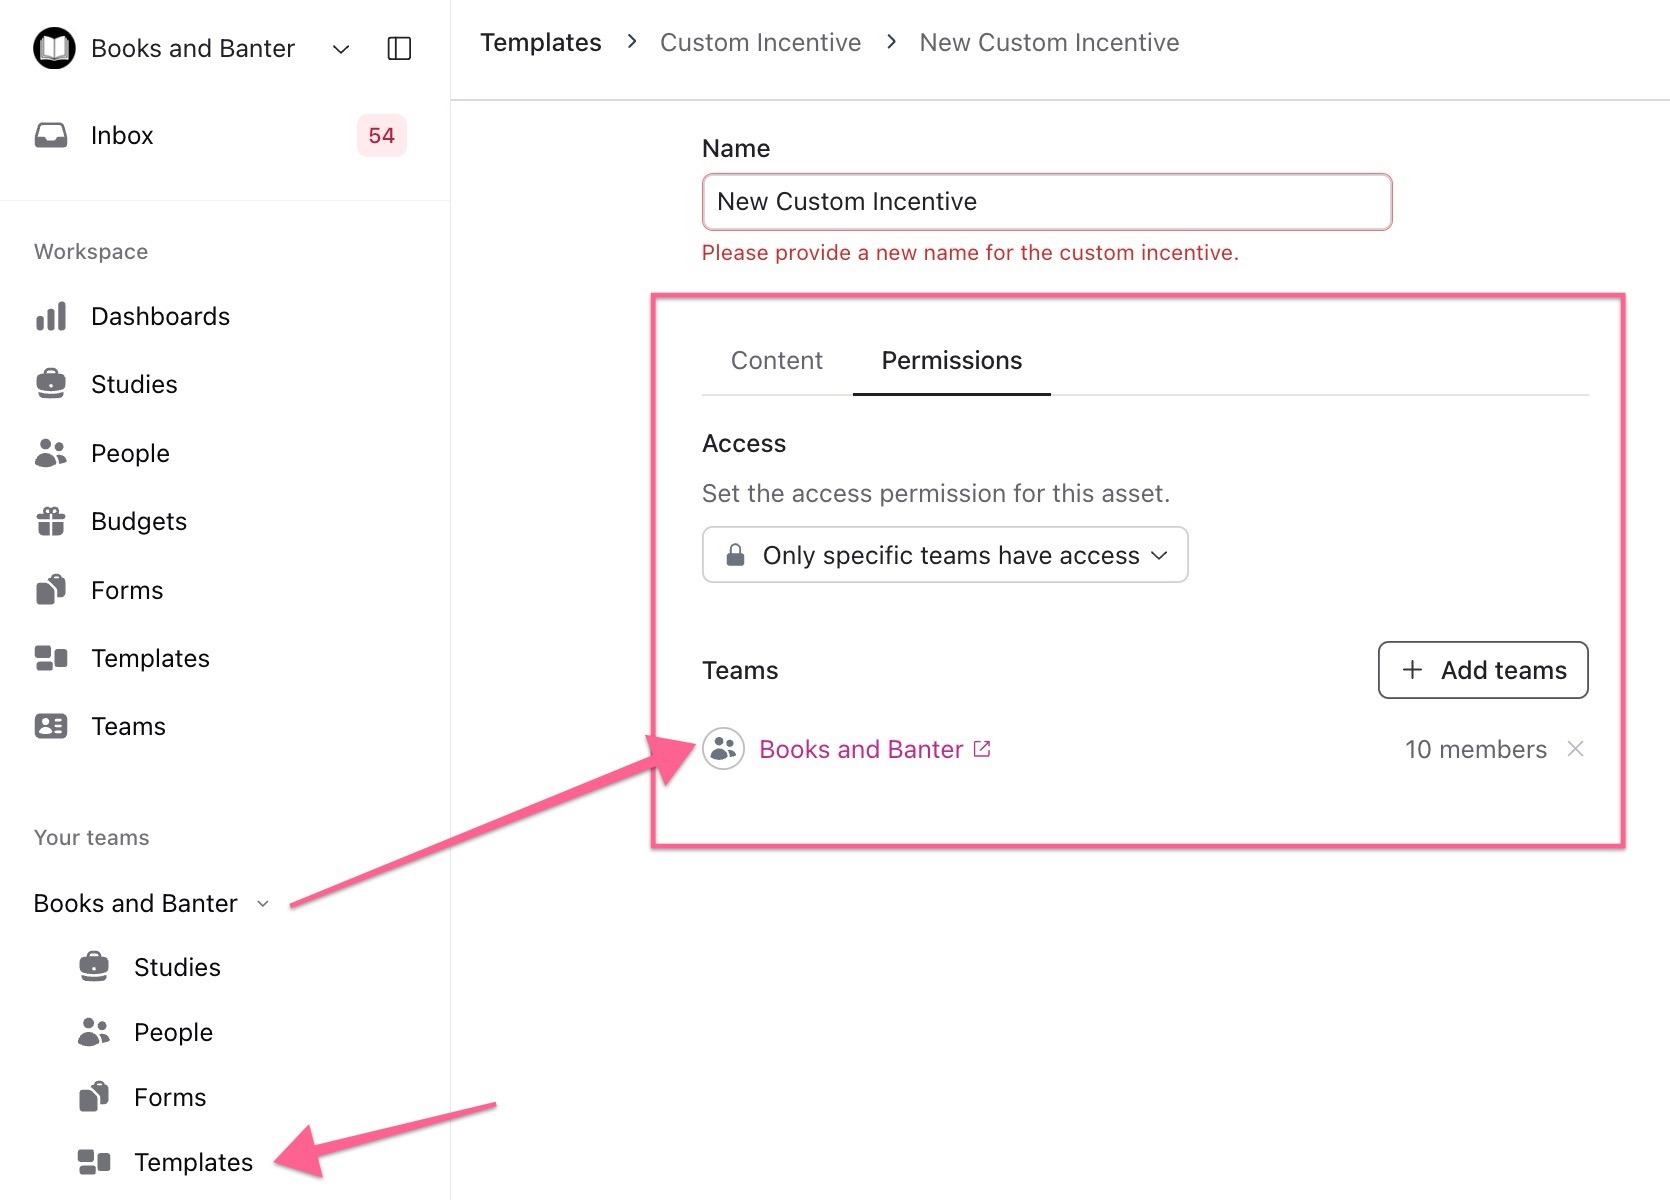Click the sidebar collapse panel icon

tap(399, 48)
